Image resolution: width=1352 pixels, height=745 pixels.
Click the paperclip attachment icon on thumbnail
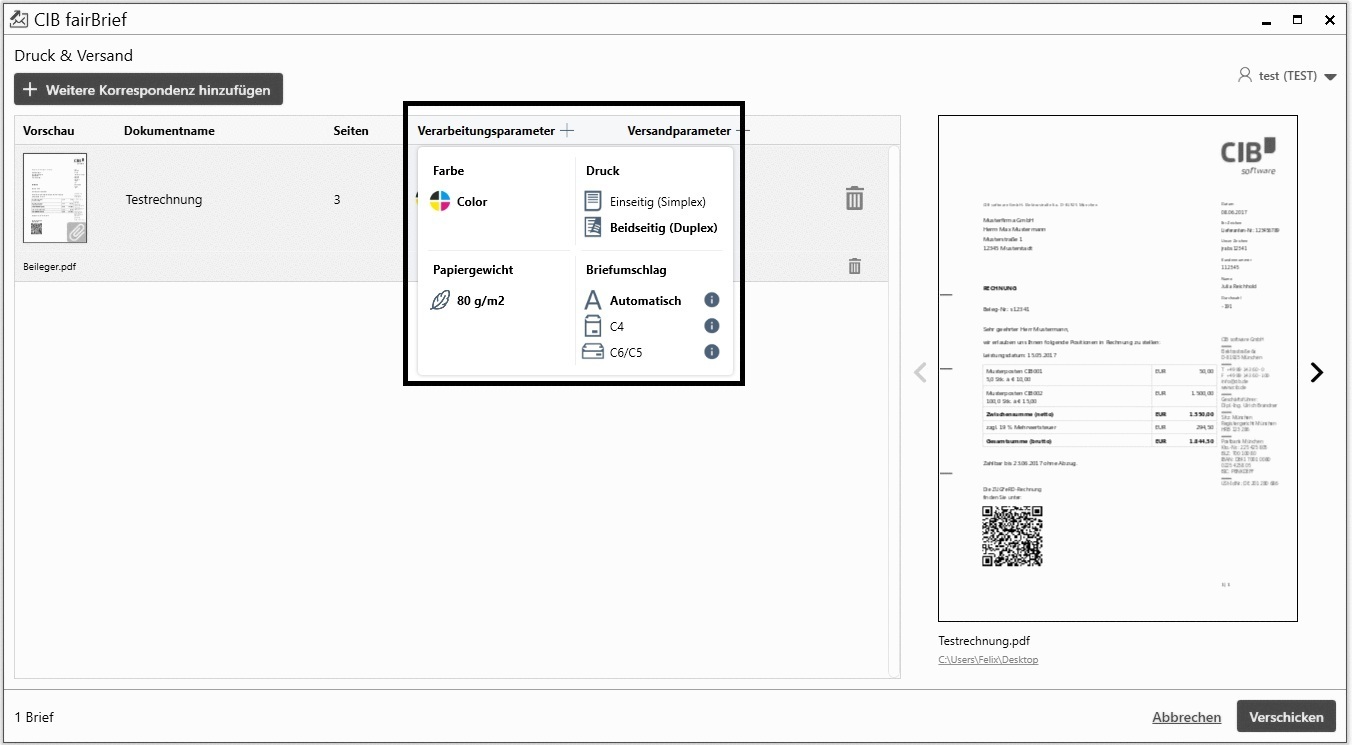(x=77, y=233)
